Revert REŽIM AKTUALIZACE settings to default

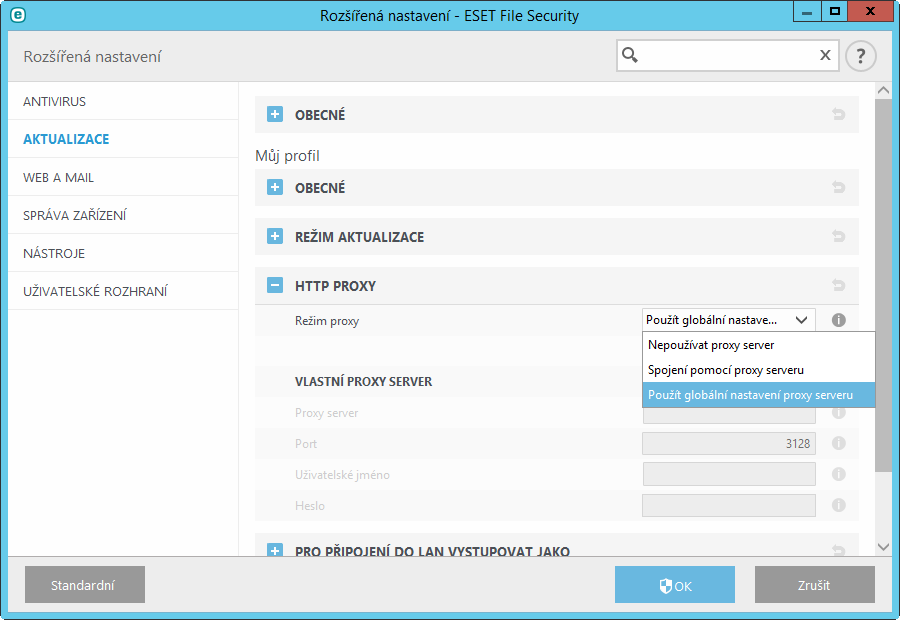839,236
